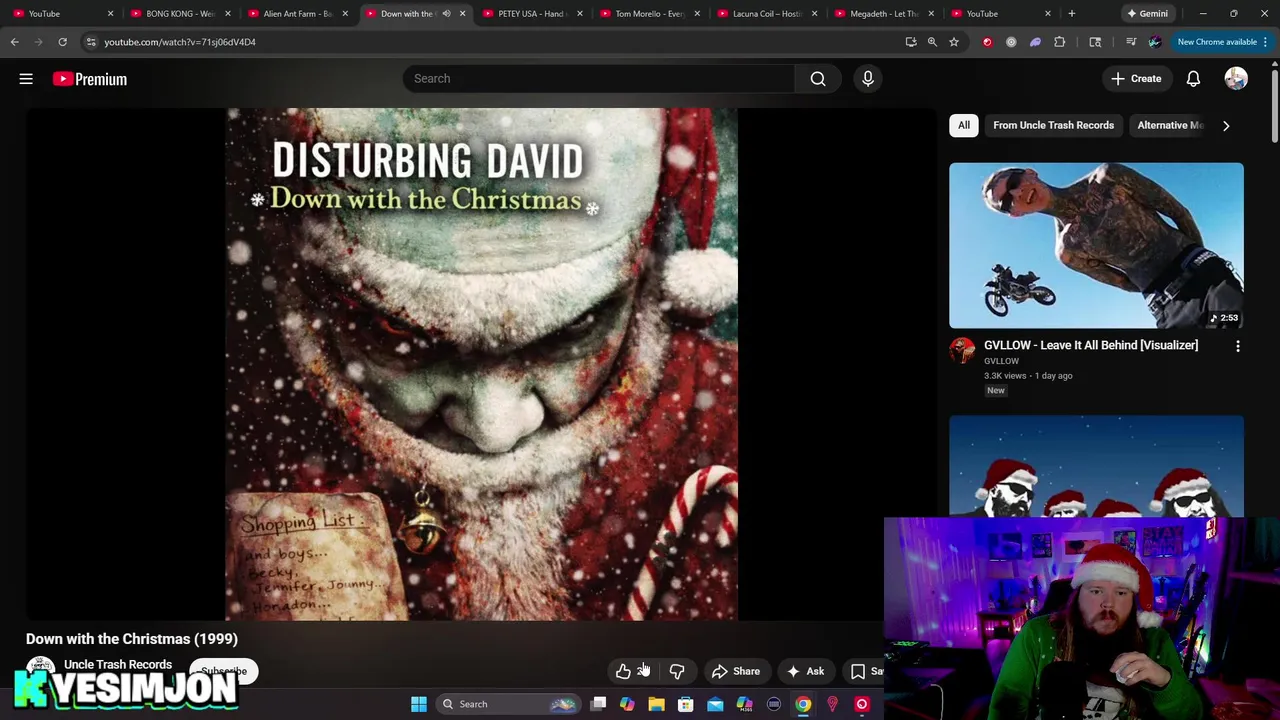
Task: Open Copilot from the taskbar
Action: tap(627, 704)
